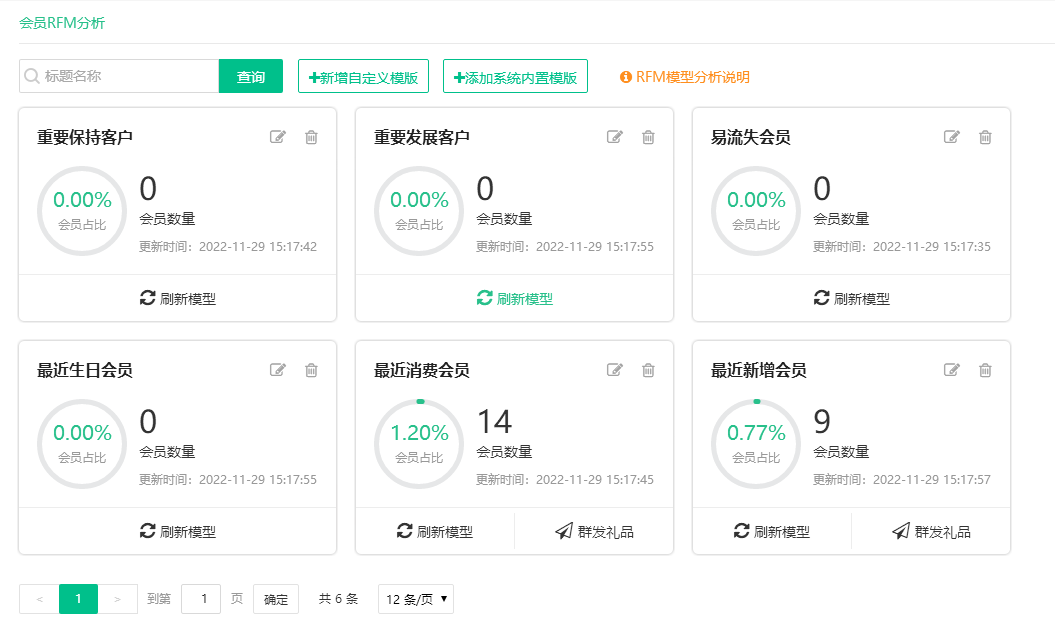Click 新增自定义模版 button
The width and height of the screenshot is (1055, 634).
point(363,77)
